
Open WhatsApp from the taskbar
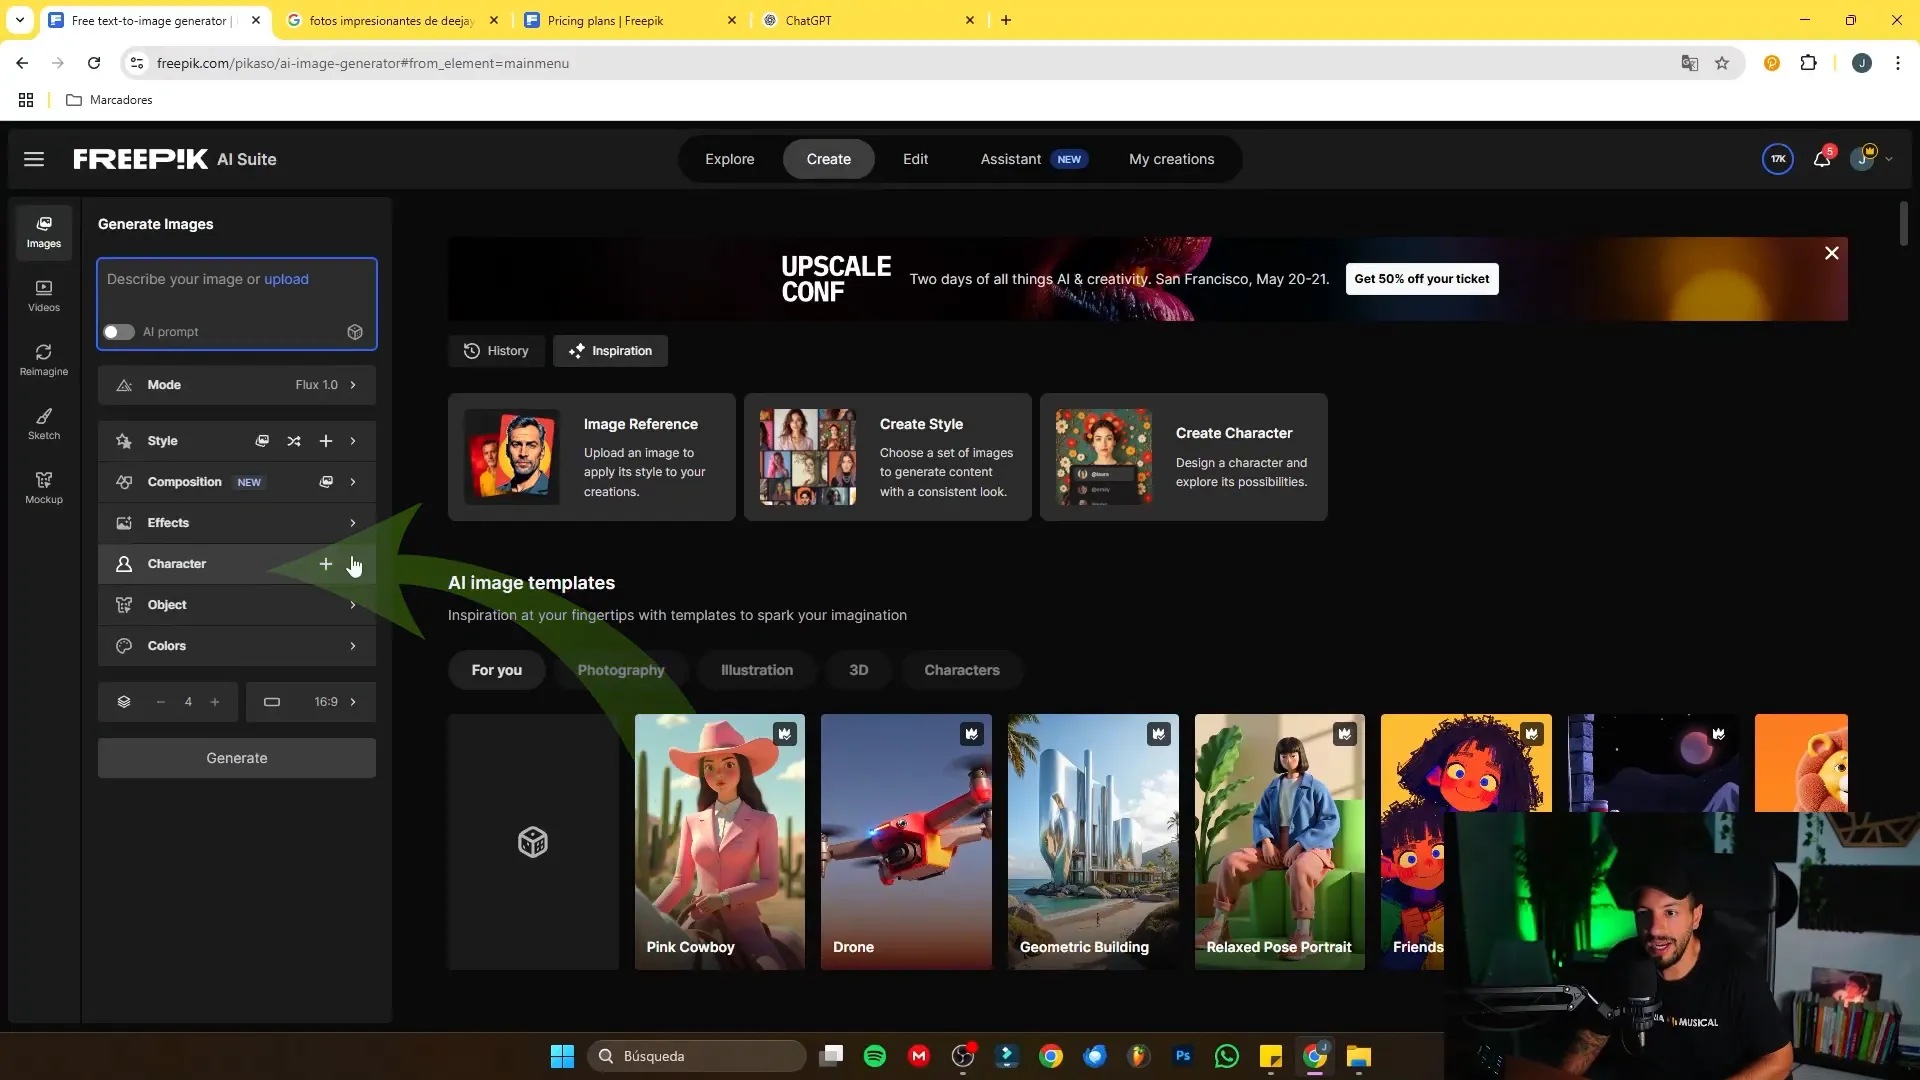[x=1227, y=1056]
